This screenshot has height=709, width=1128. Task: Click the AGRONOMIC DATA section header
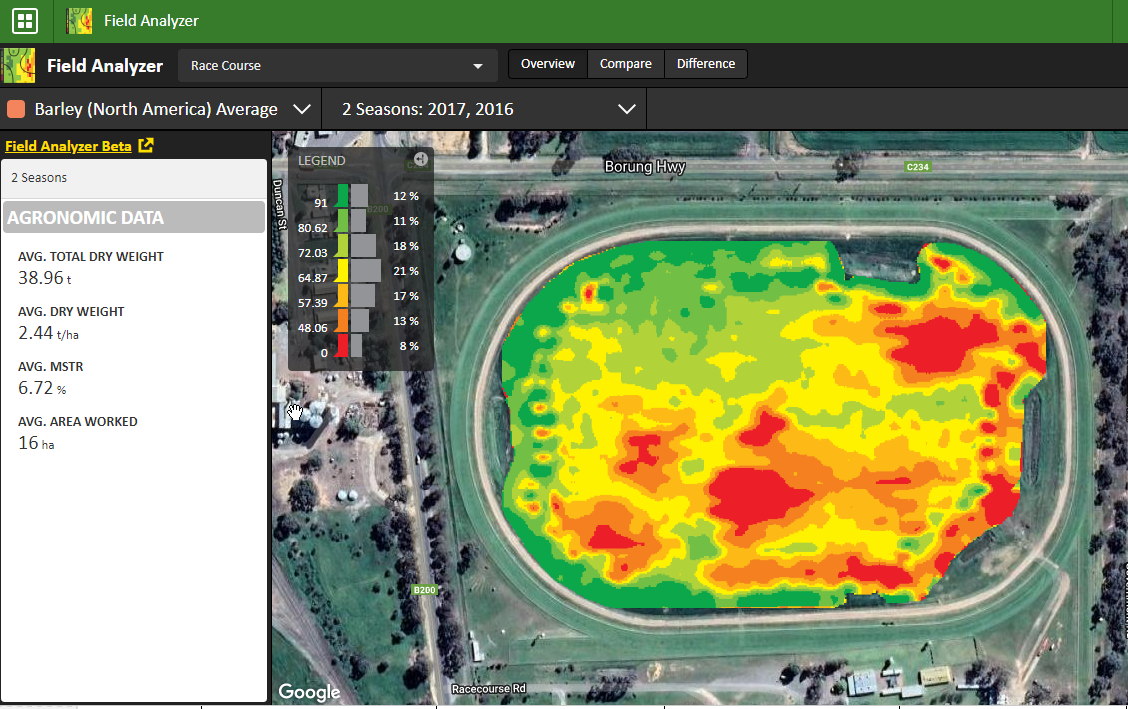[x=134, y=217]
